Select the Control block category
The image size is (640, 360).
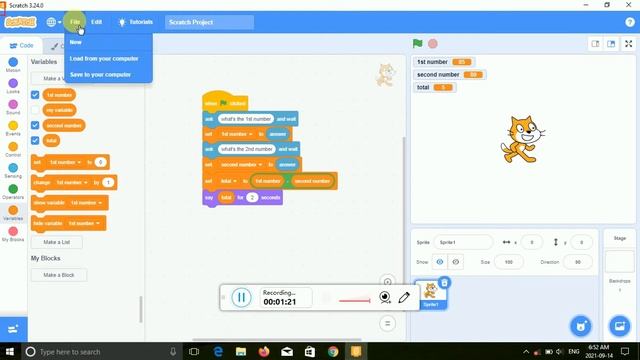pyautogui.click(x=13, y=149)
